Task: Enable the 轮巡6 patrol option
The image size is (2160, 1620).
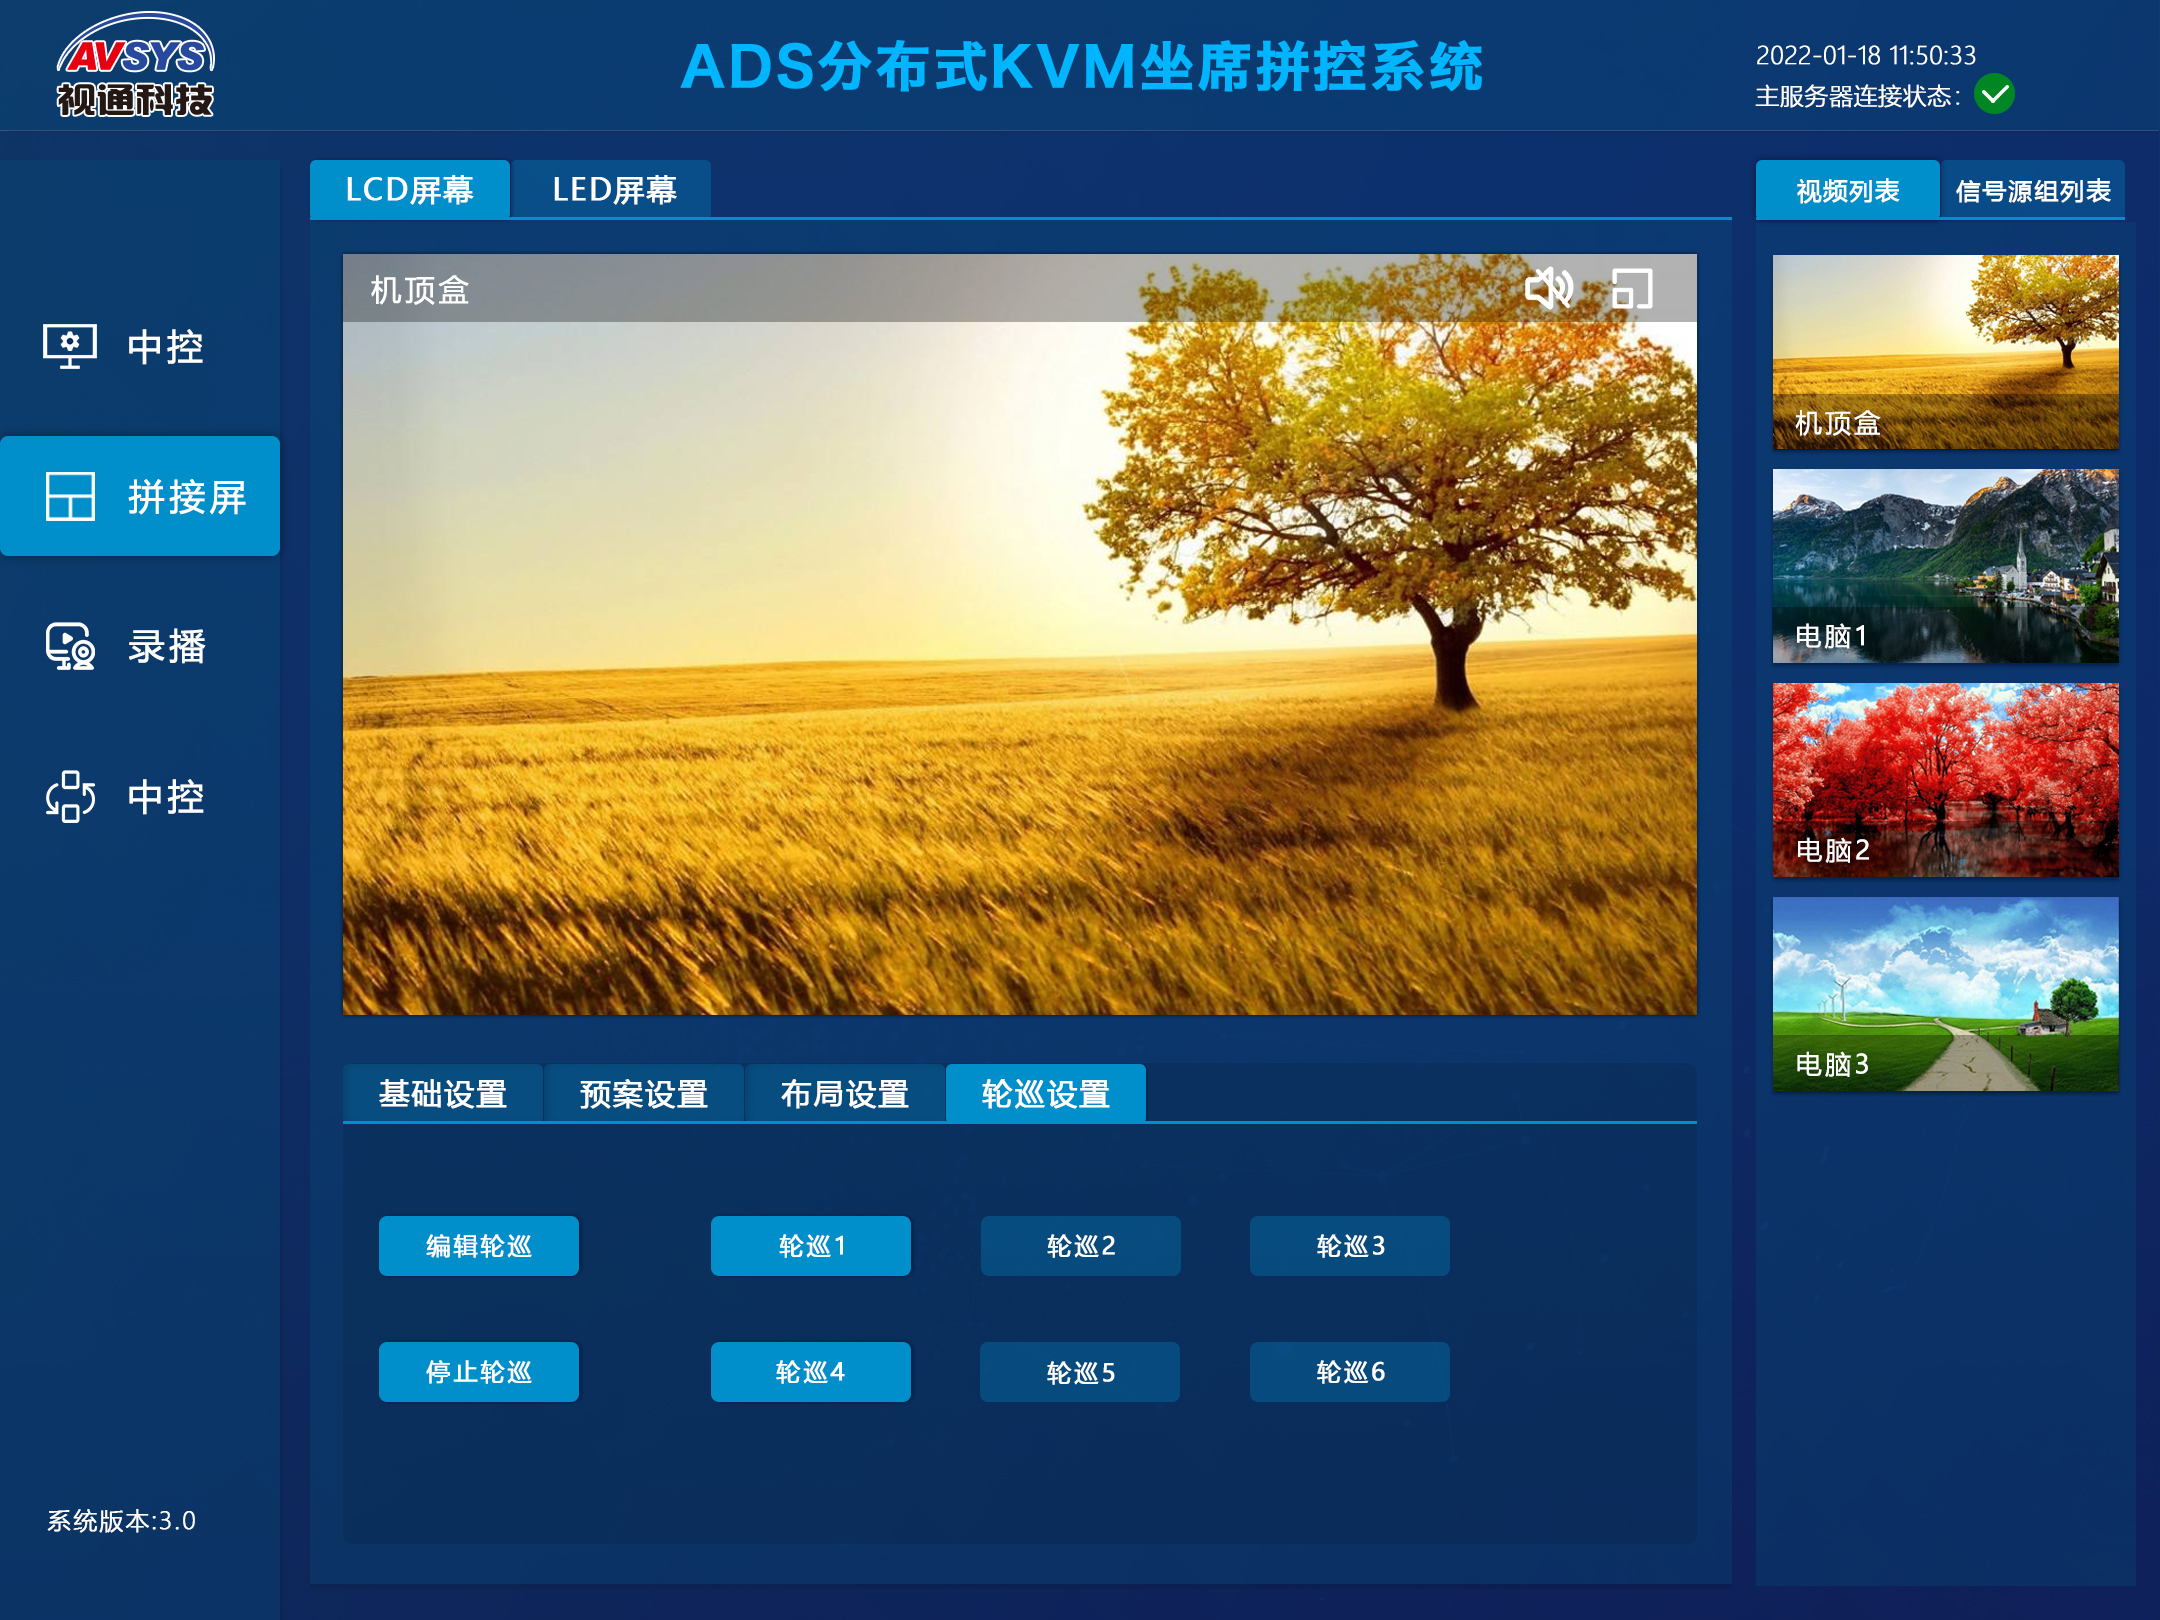Action: coord(1349,1371)
